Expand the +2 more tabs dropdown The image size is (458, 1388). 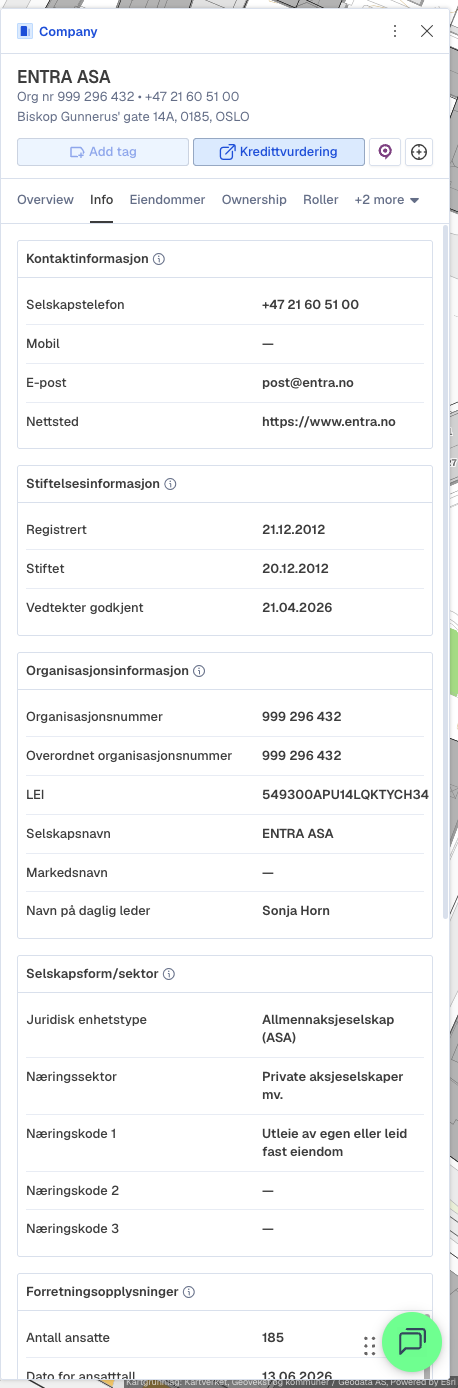[387, 200]
